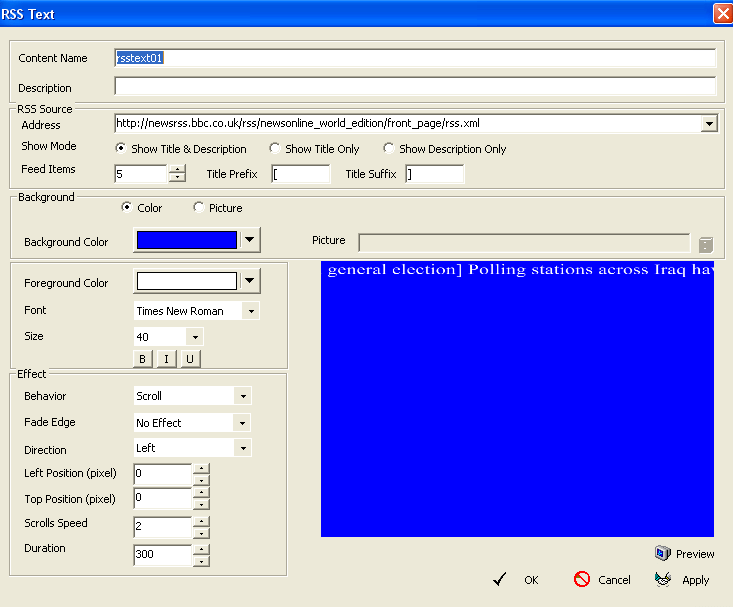Viewport: 733px width, 607px height.
Task: Toggle Italic font style button
Action: point(166,359)
